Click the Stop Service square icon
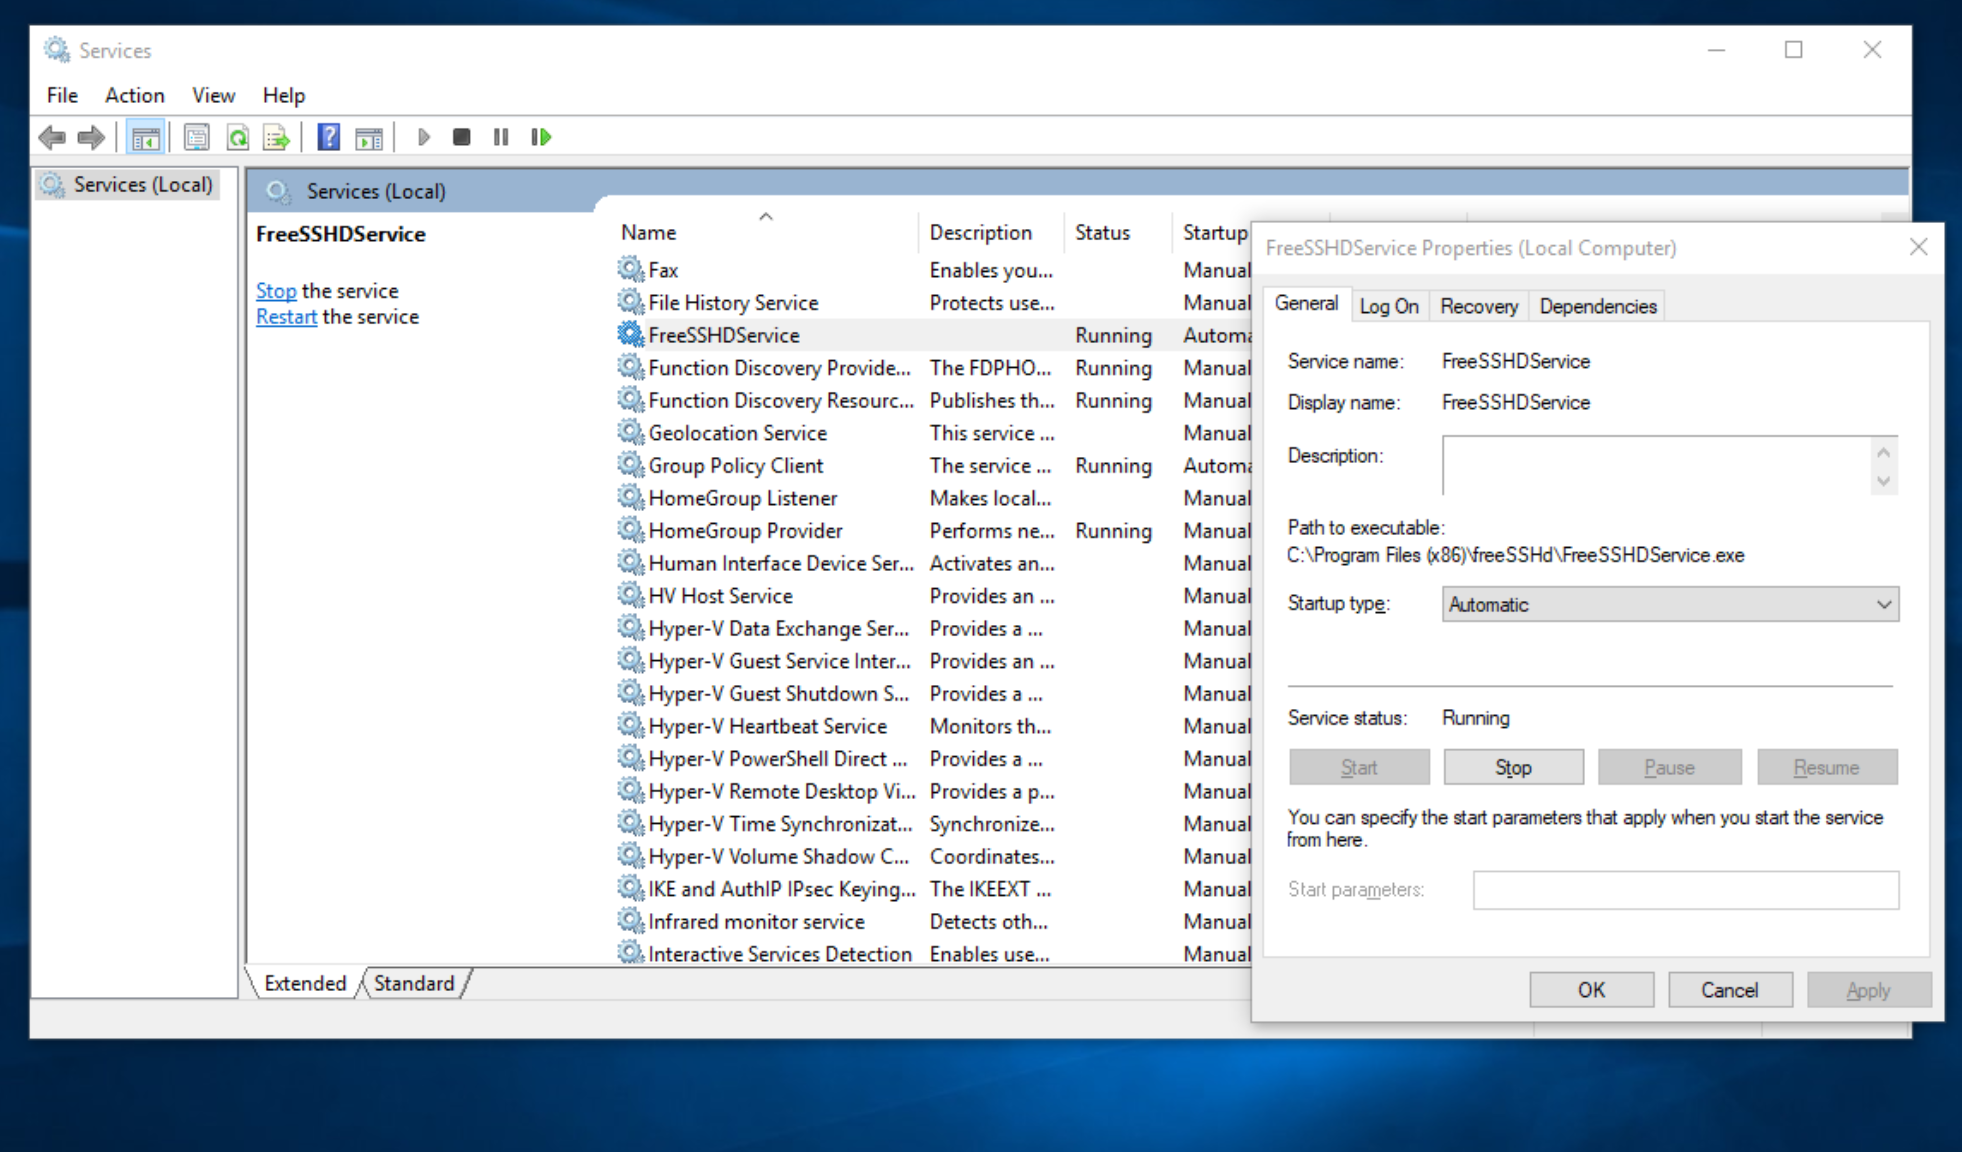Image resolution: width=1962 pixels, height=1152 pixels. coord(461,137)
